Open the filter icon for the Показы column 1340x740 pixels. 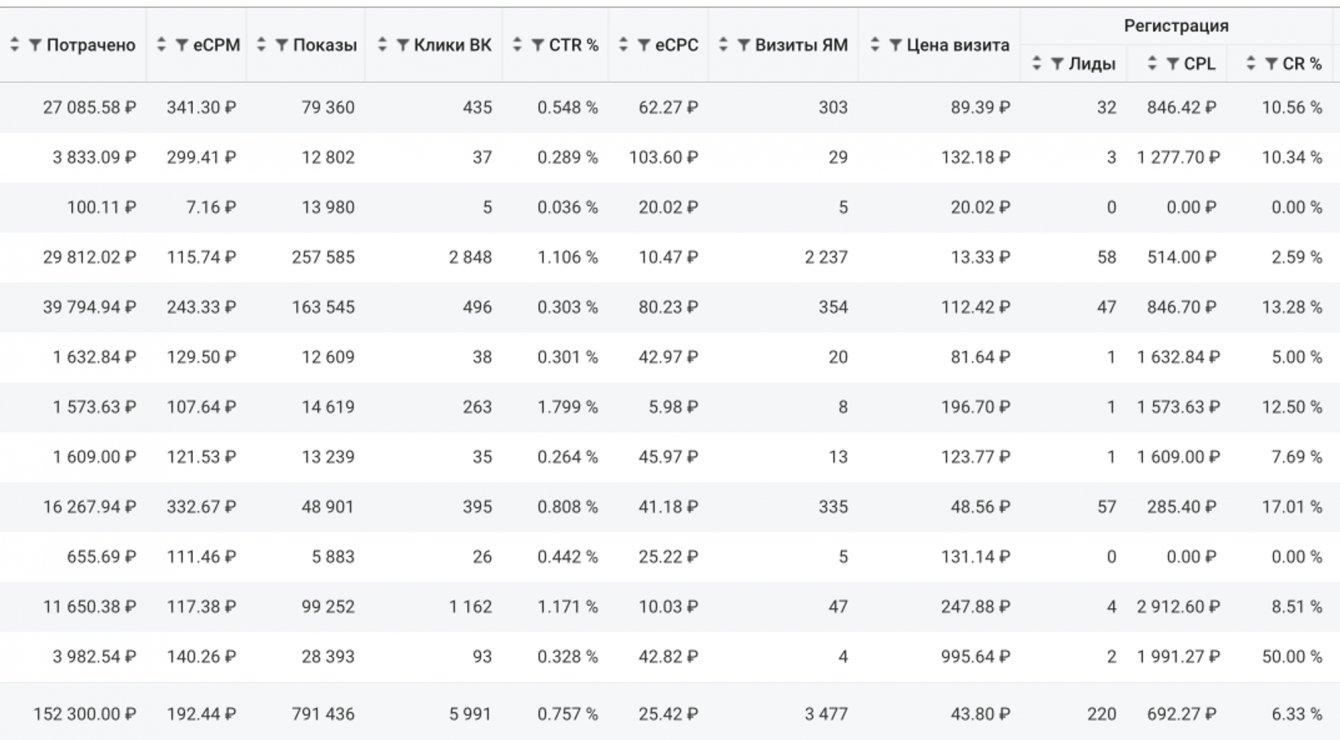[282, 46]
